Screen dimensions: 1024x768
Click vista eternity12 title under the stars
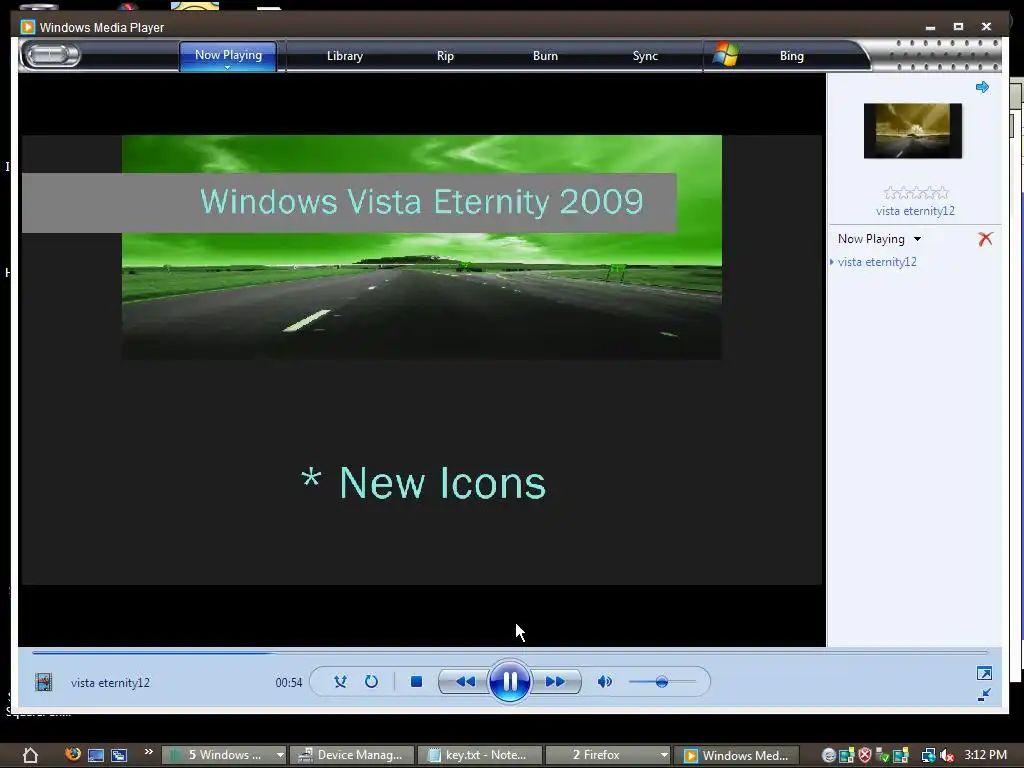[915, 211]
